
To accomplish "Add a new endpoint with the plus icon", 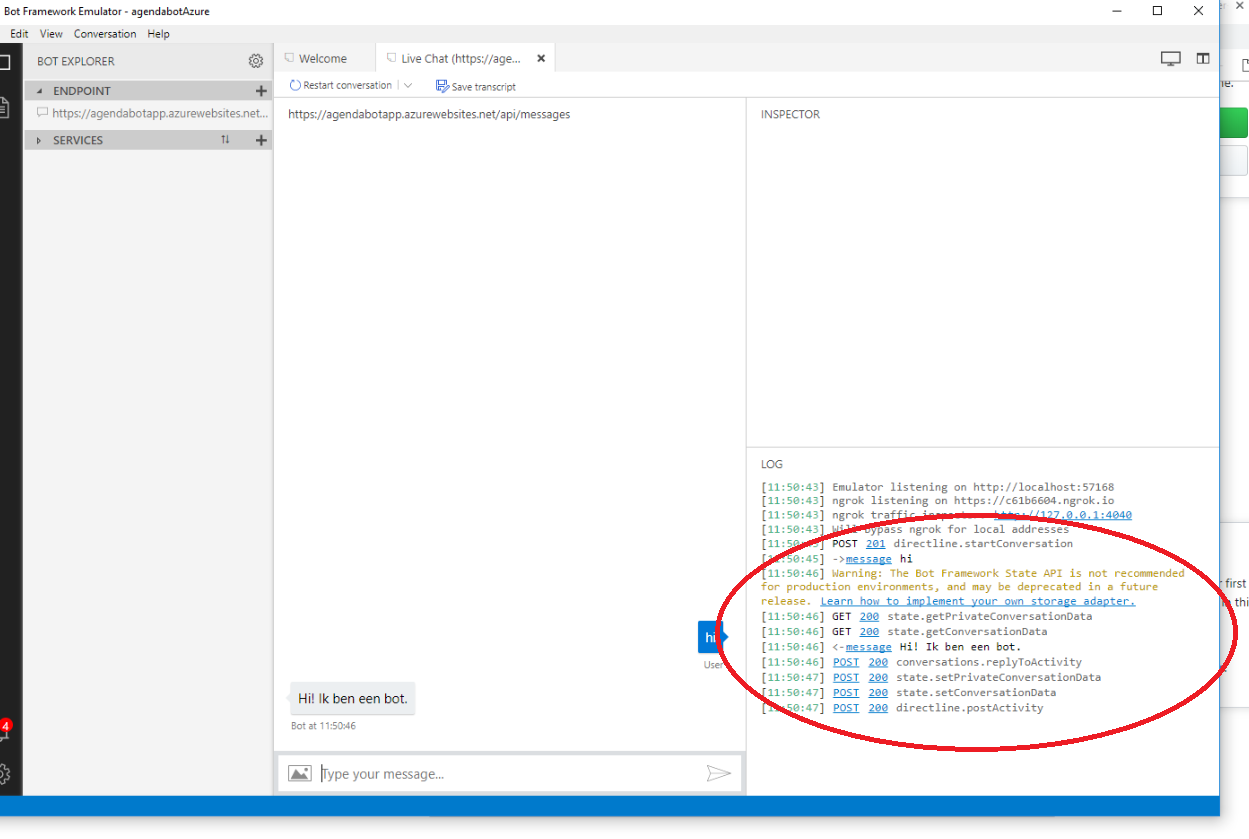I will (x=261, y=90).
